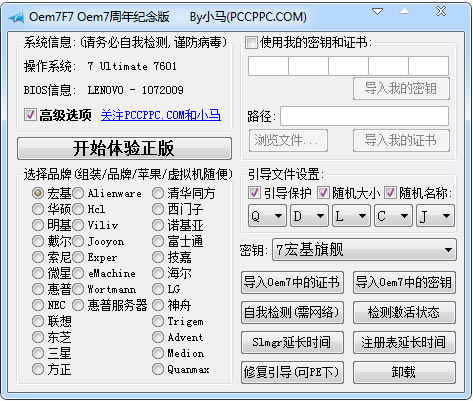Click the 检测激活状态 button

click(404, 313)
